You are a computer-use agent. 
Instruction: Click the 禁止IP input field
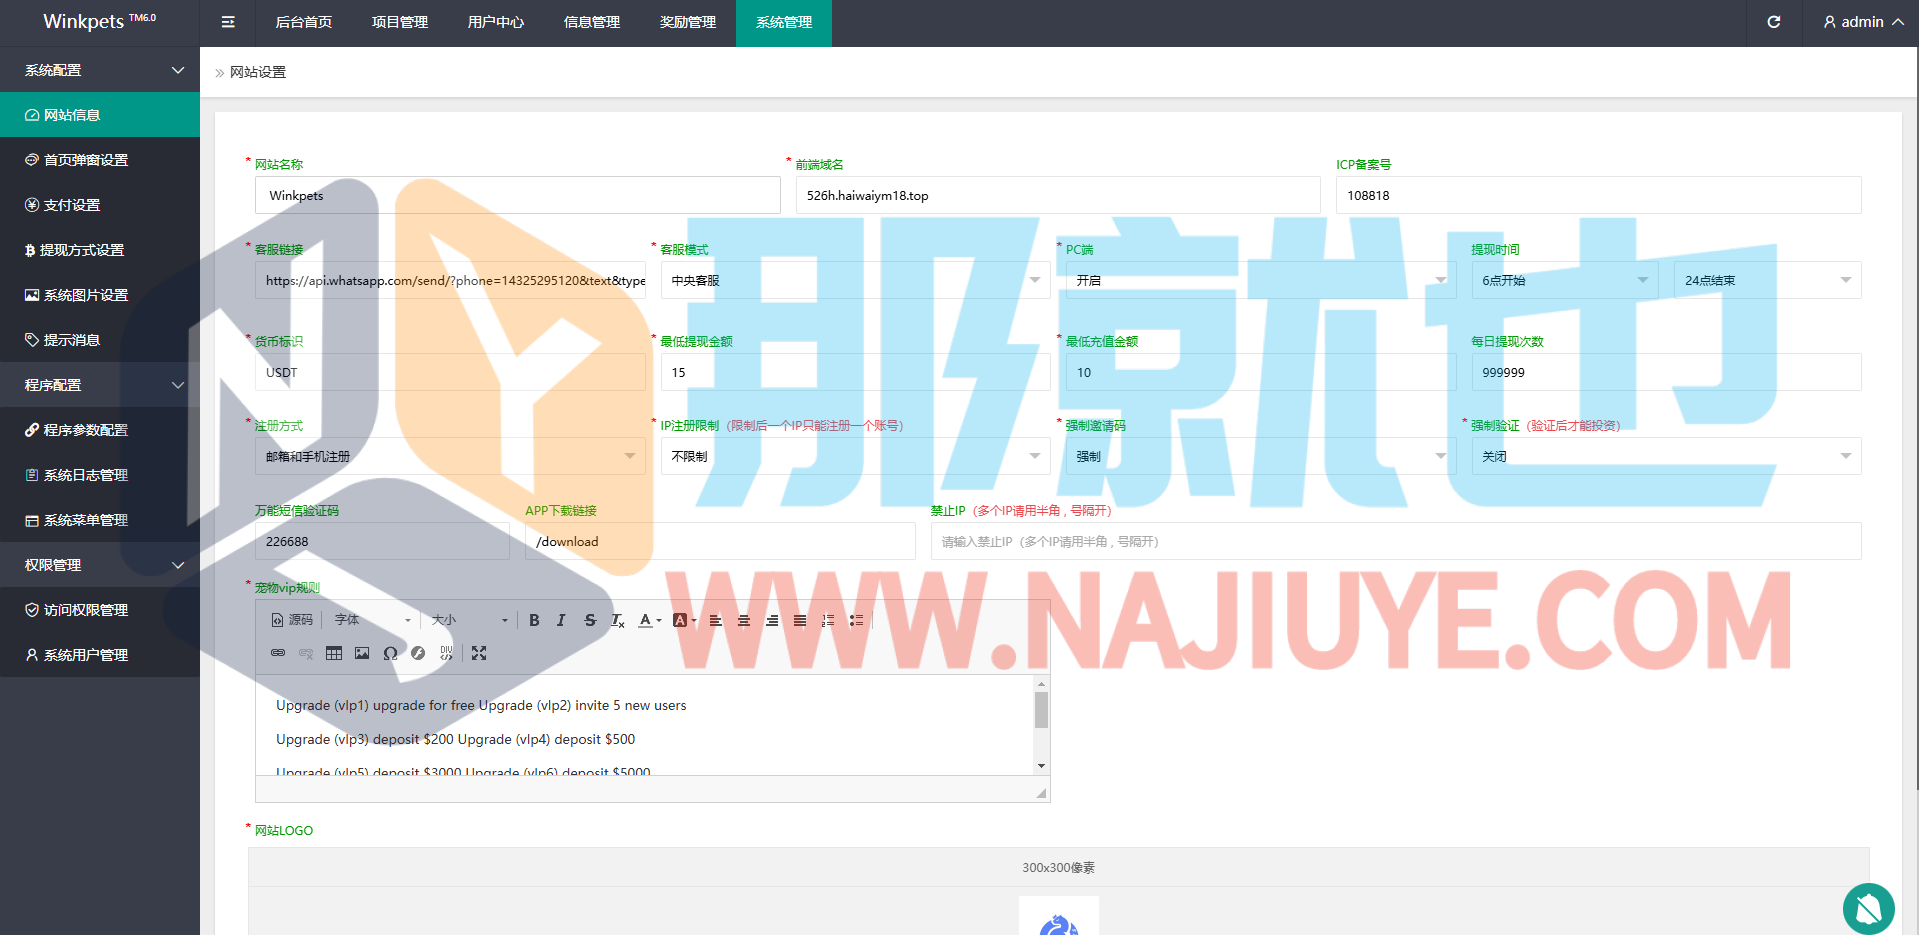[1395, 541]
